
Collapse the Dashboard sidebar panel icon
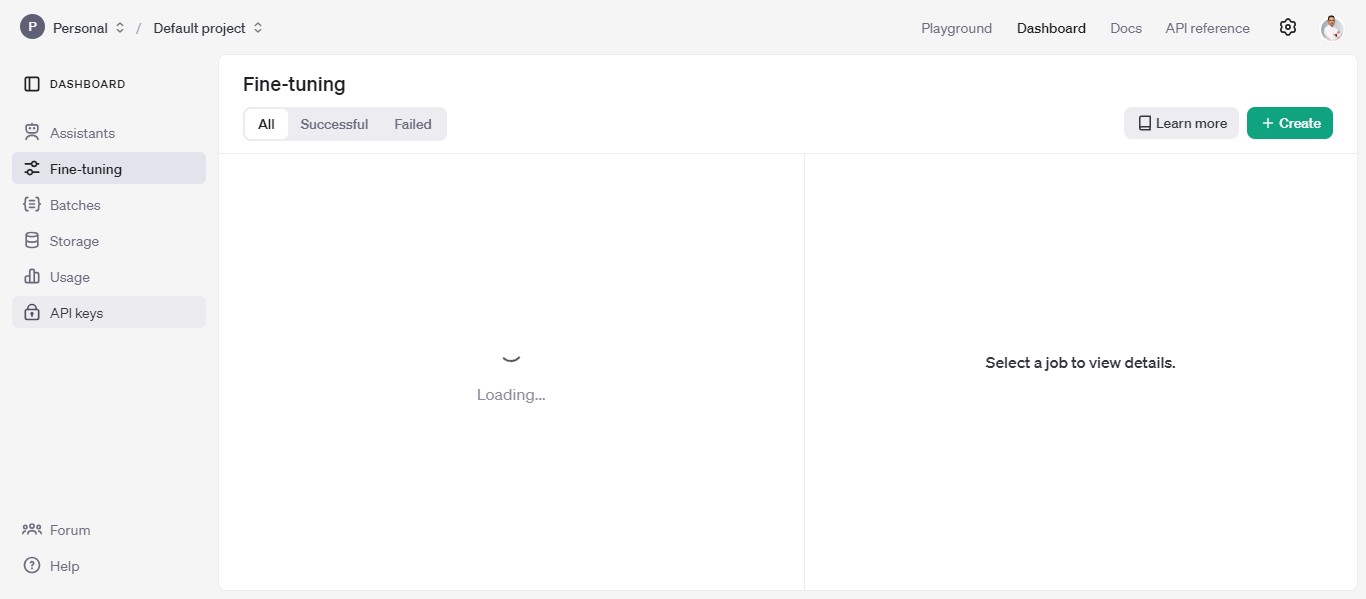tap(32, 84)
